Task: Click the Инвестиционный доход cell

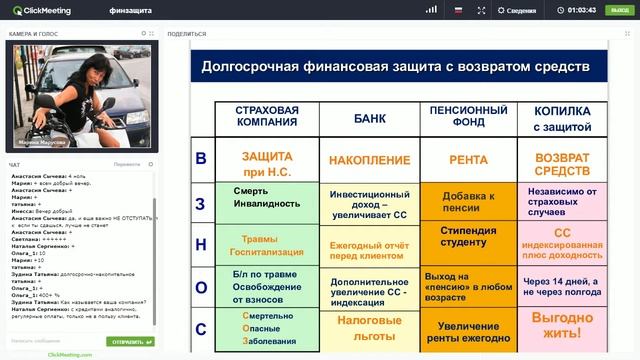Action: point(370,204)
